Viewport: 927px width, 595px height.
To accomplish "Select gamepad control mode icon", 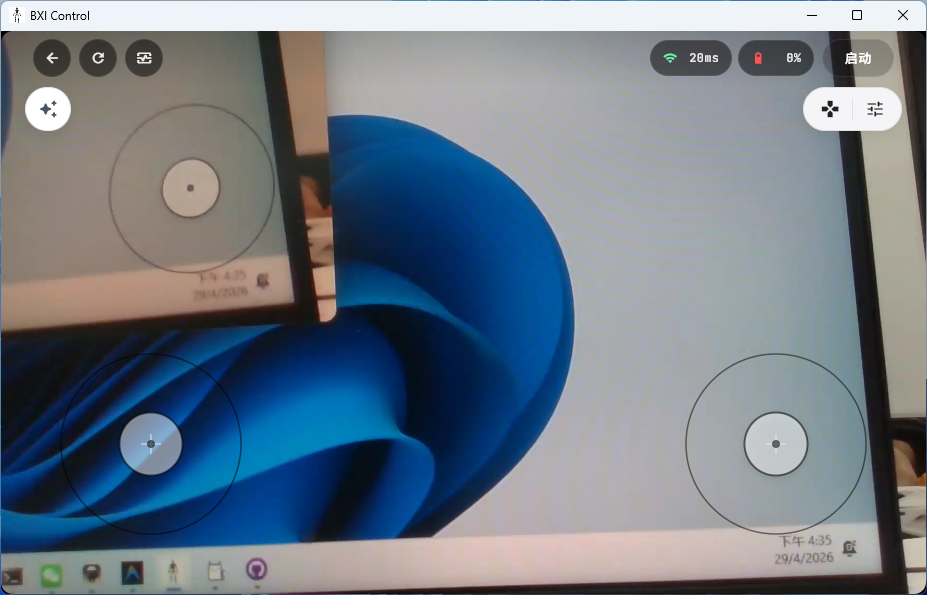I will 830,109.
